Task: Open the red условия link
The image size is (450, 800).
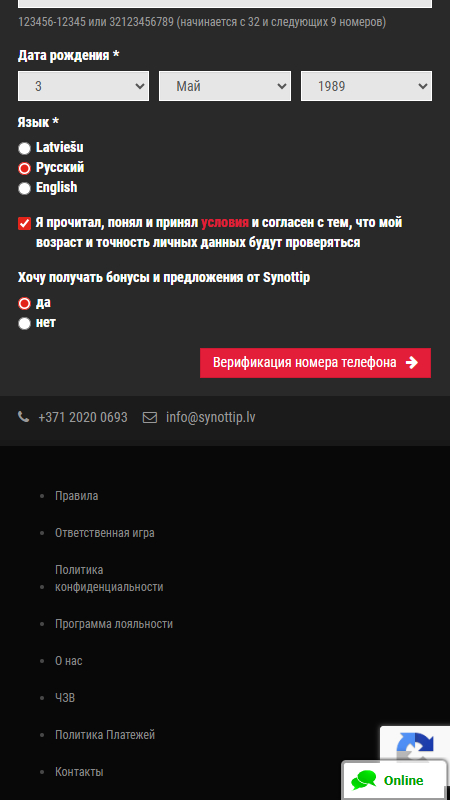Action: pyautogui.click(x=225, y=222)
